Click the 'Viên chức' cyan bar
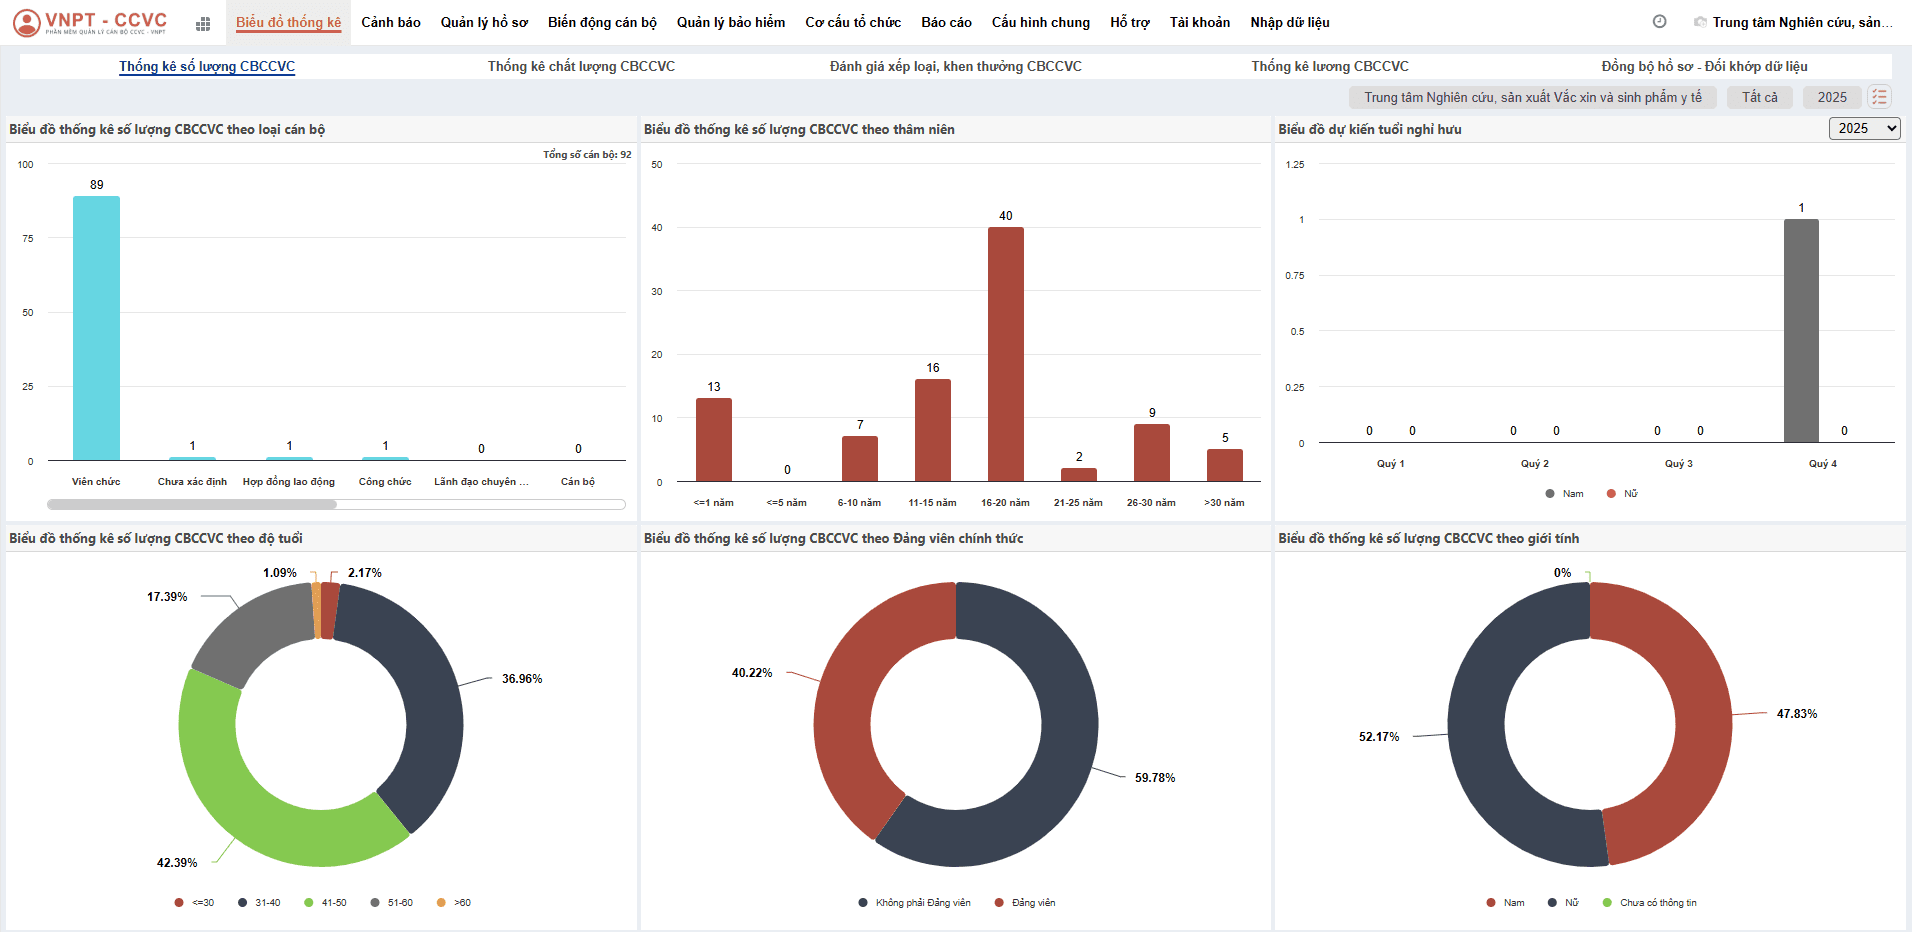Image resolution: width=1912 pixels, height=932 pixels. coord(96,328)
